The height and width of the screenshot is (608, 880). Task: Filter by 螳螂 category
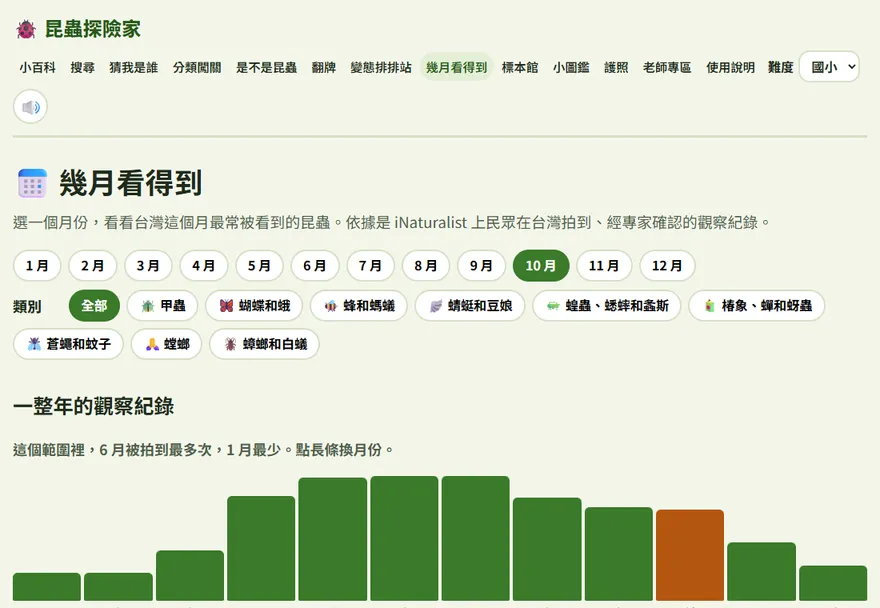click(x=167, y=344)
